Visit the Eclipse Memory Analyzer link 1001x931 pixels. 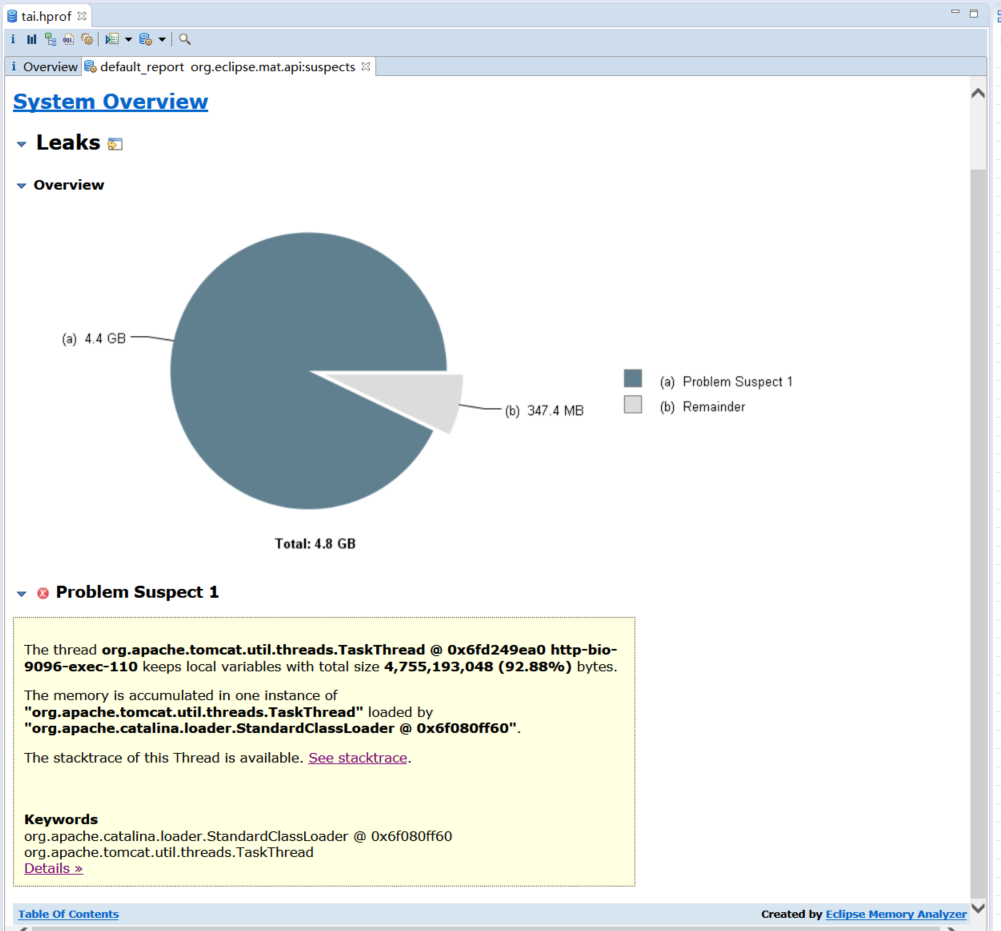coord(896,914)
